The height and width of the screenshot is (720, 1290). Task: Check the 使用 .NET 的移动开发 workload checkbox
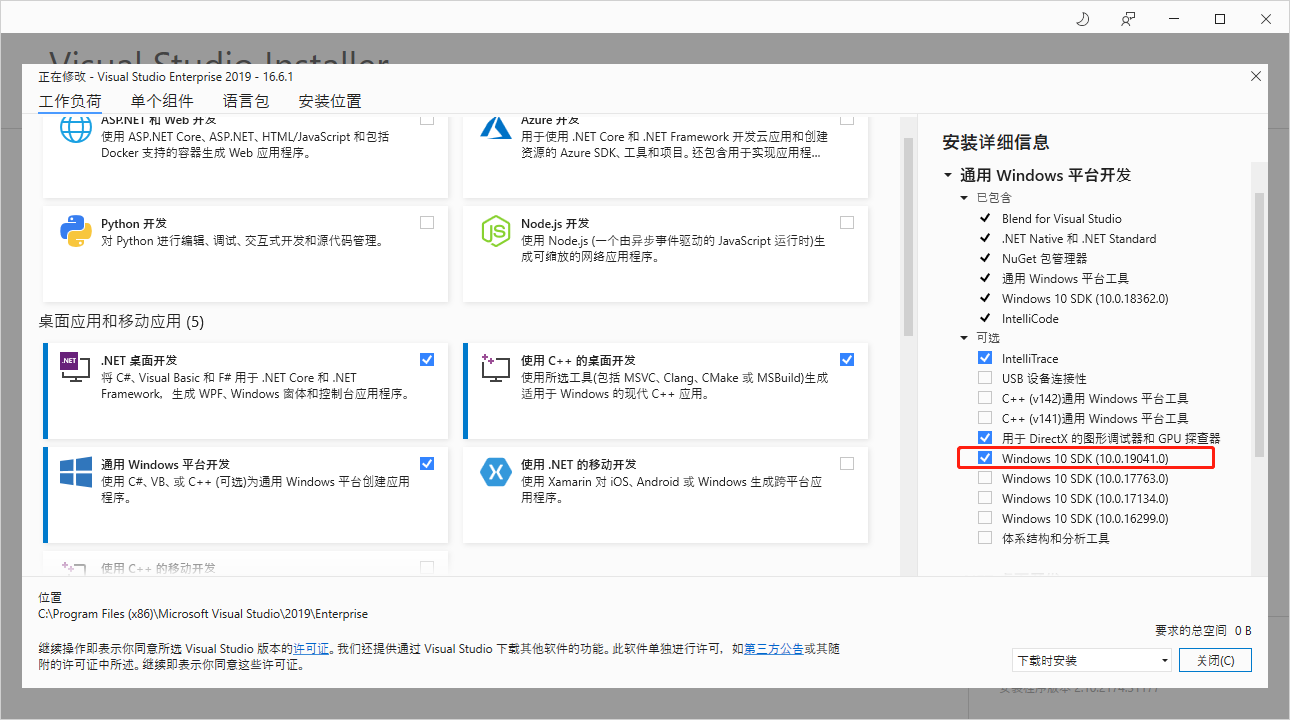tap(847, 463)
